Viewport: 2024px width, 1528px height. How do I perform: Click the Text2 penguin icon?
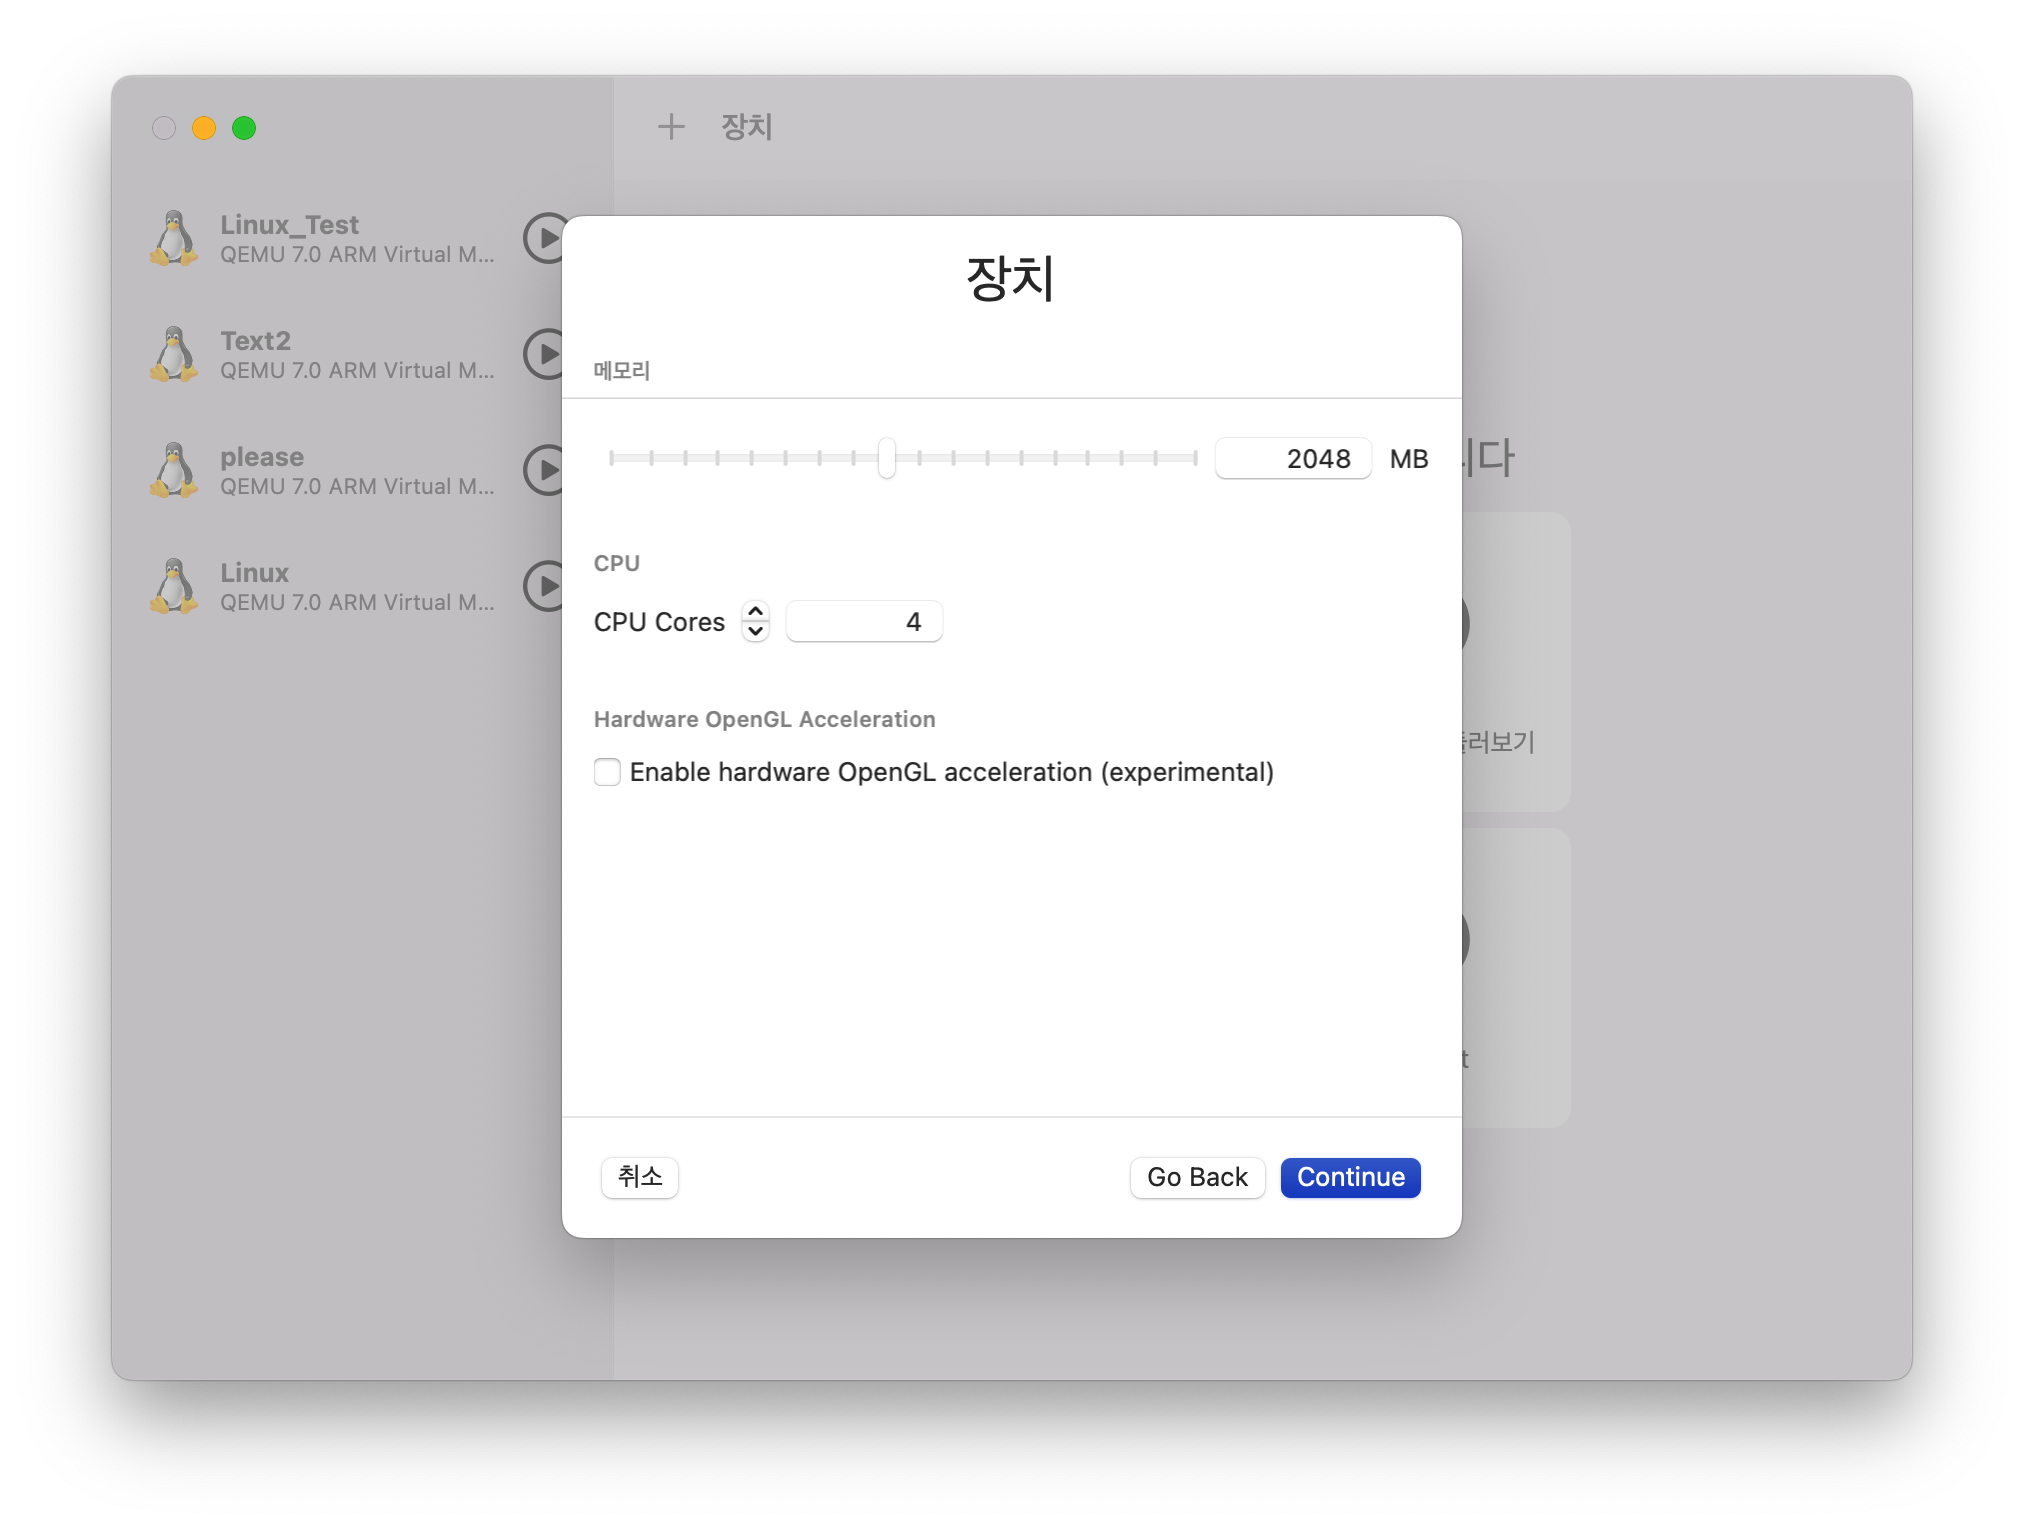pyautogui.click(x=174, y=354)
